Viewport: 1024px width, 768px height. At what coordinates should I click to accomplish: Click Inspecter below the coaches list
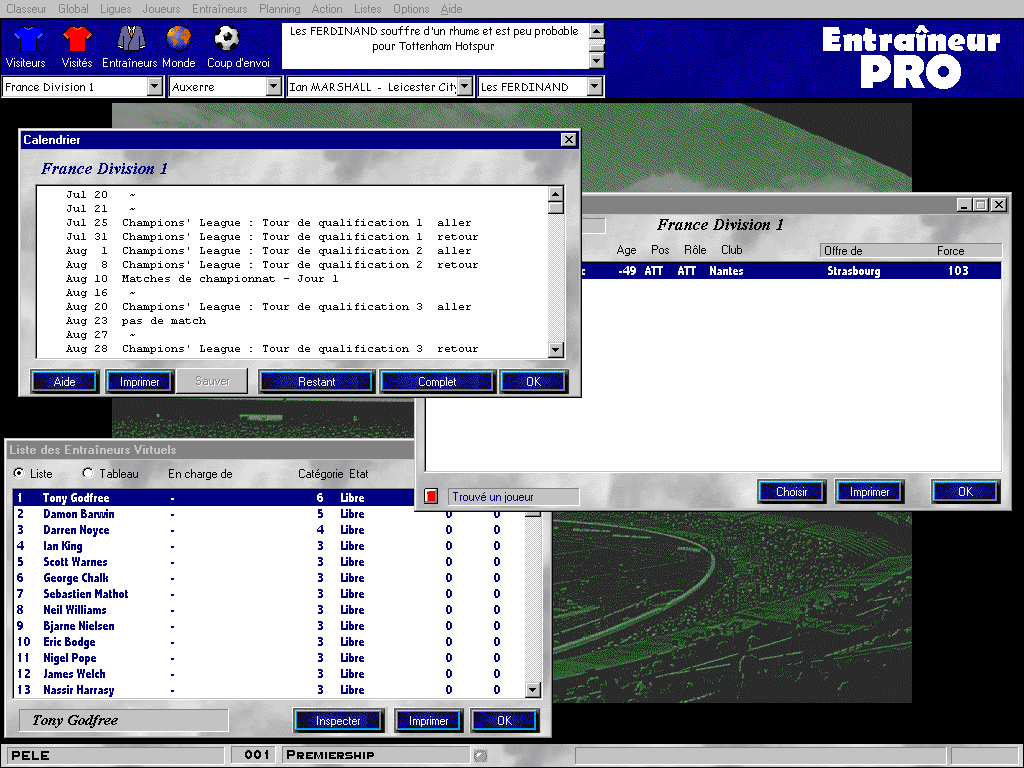(338, 720)
